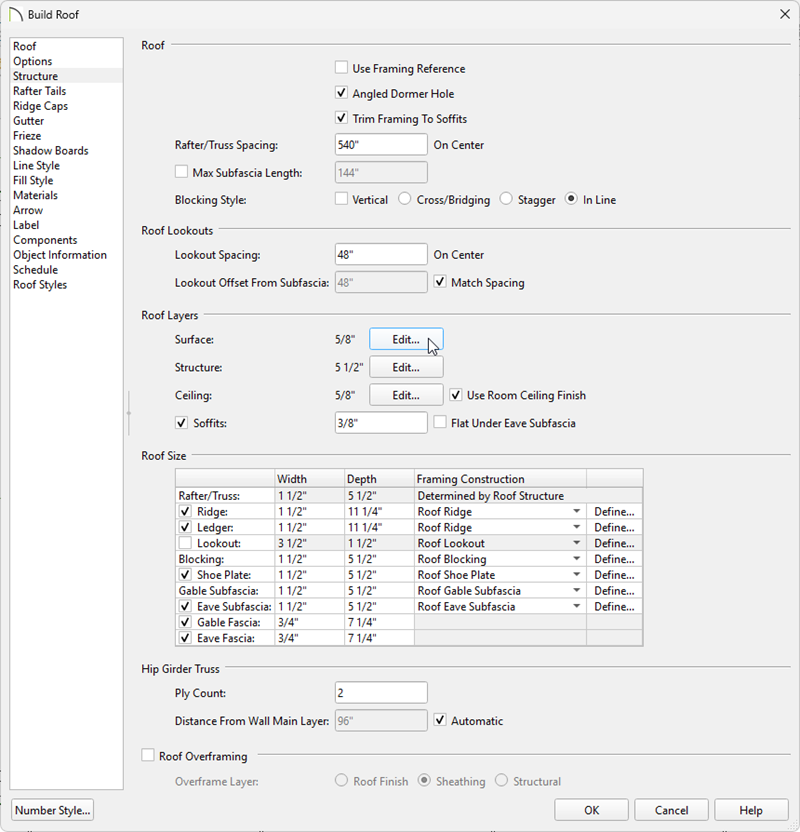The width and height of the screenshot is (800, 832).
Task: Check the Vertical blocking option
Action: pos(342,199)
